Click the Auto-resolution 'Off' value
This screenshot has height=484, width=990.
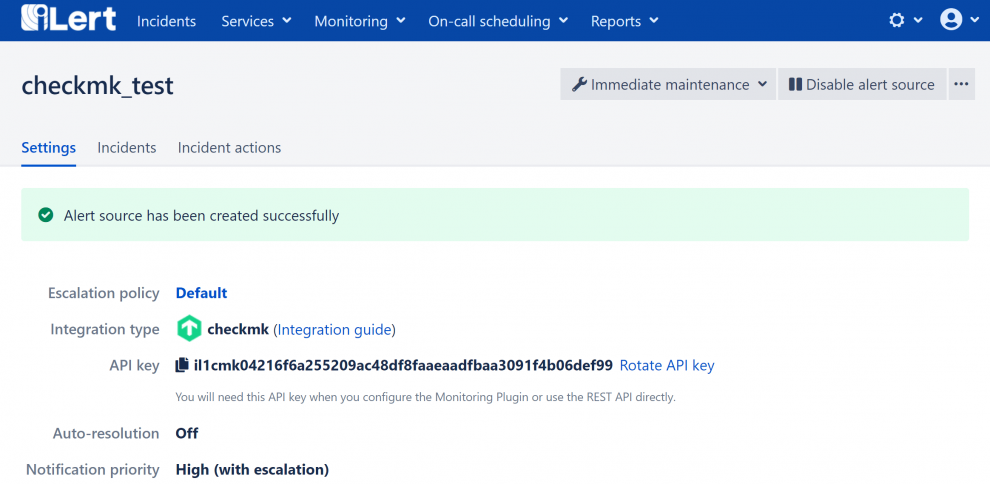click(187, 434)
